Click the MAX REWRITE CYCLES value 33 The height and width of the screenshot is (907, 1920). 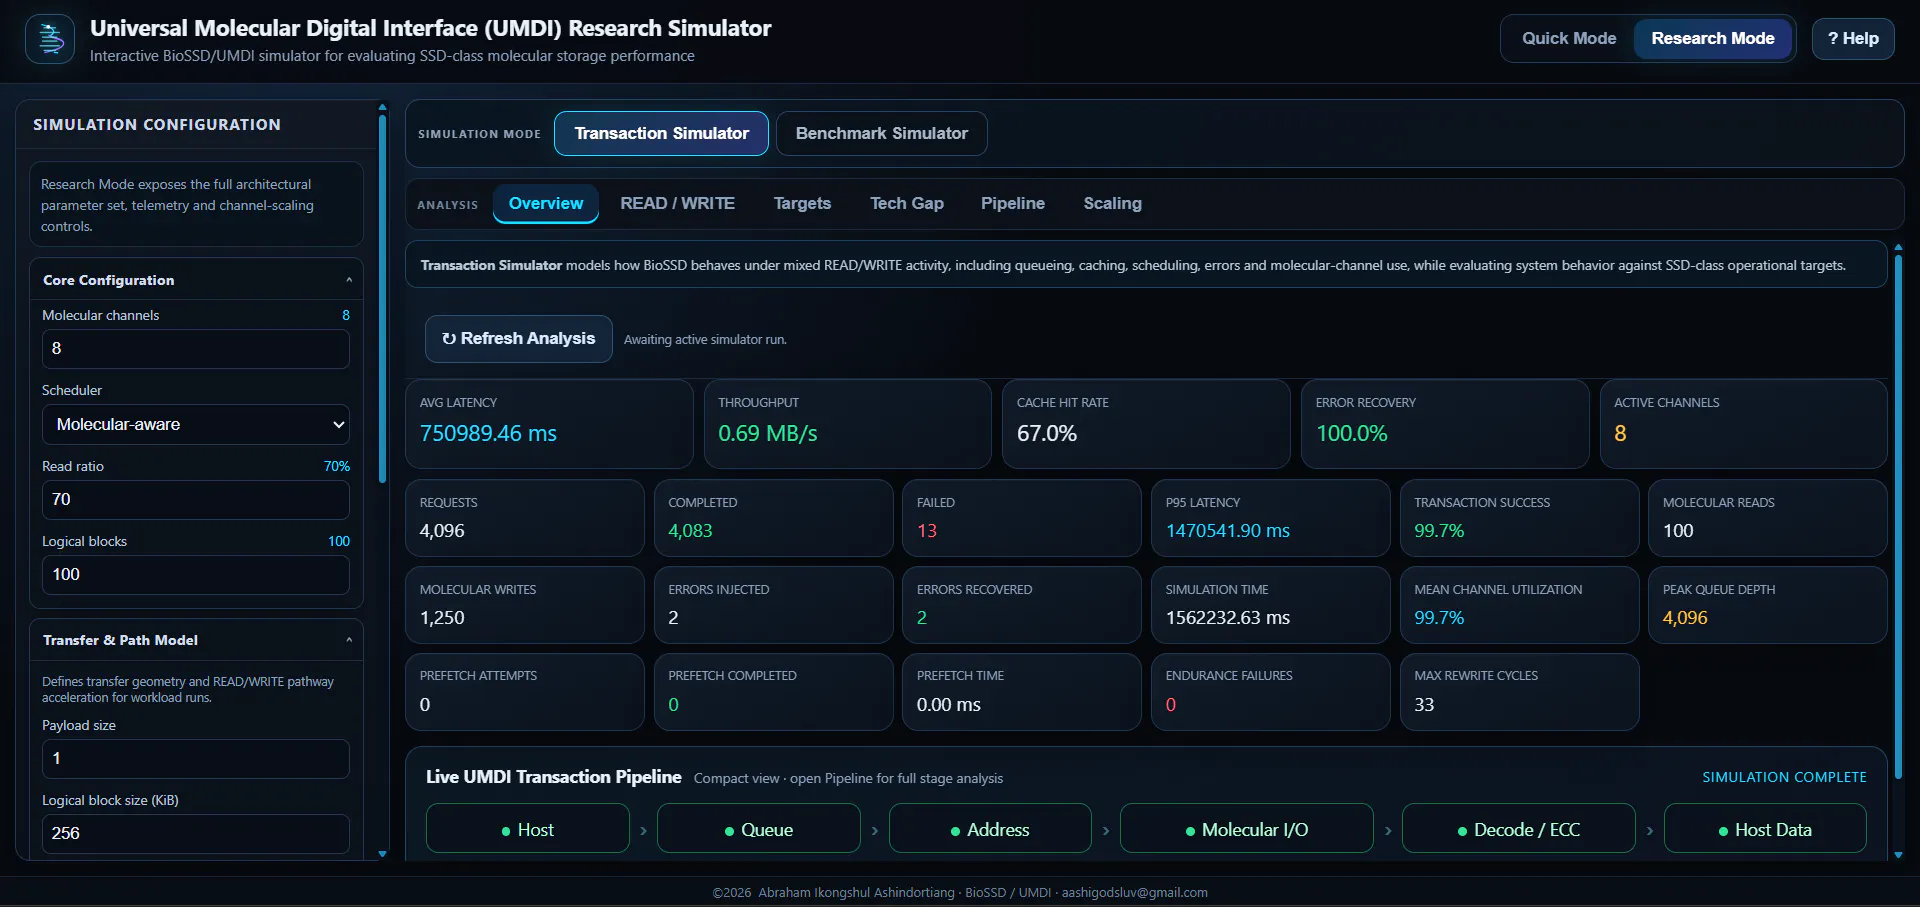click(1424, 705)
